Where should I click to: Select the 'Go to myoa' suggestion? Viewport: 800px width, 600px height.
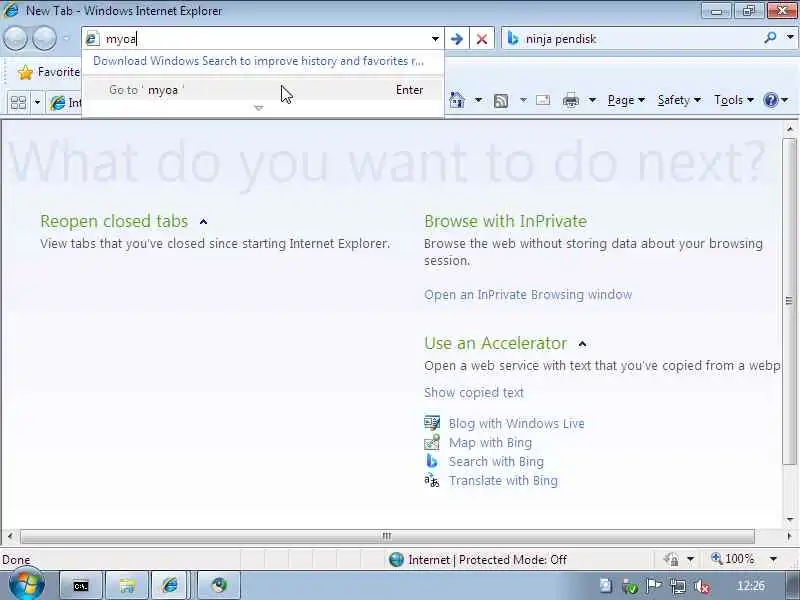263,90
